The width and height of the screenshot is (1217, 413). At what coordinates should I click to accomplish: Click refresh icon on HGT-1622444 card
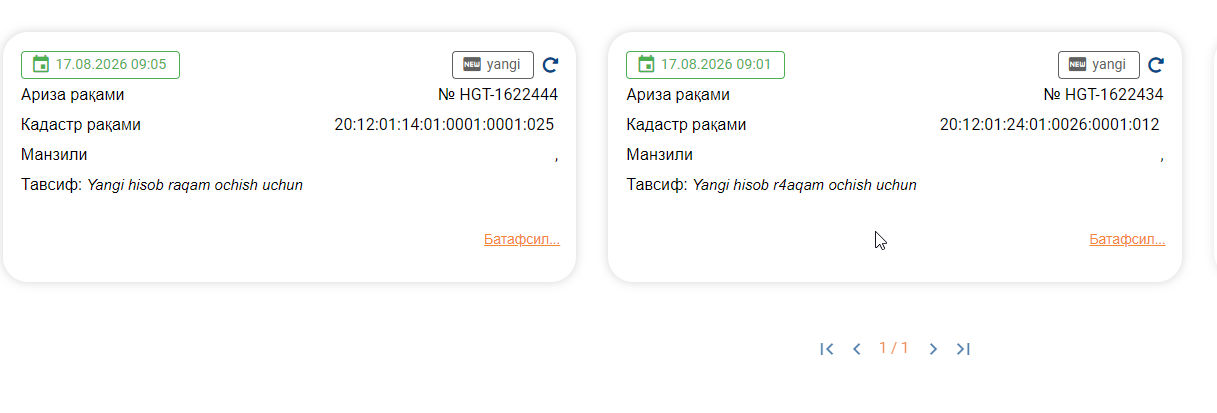[550, 65]
